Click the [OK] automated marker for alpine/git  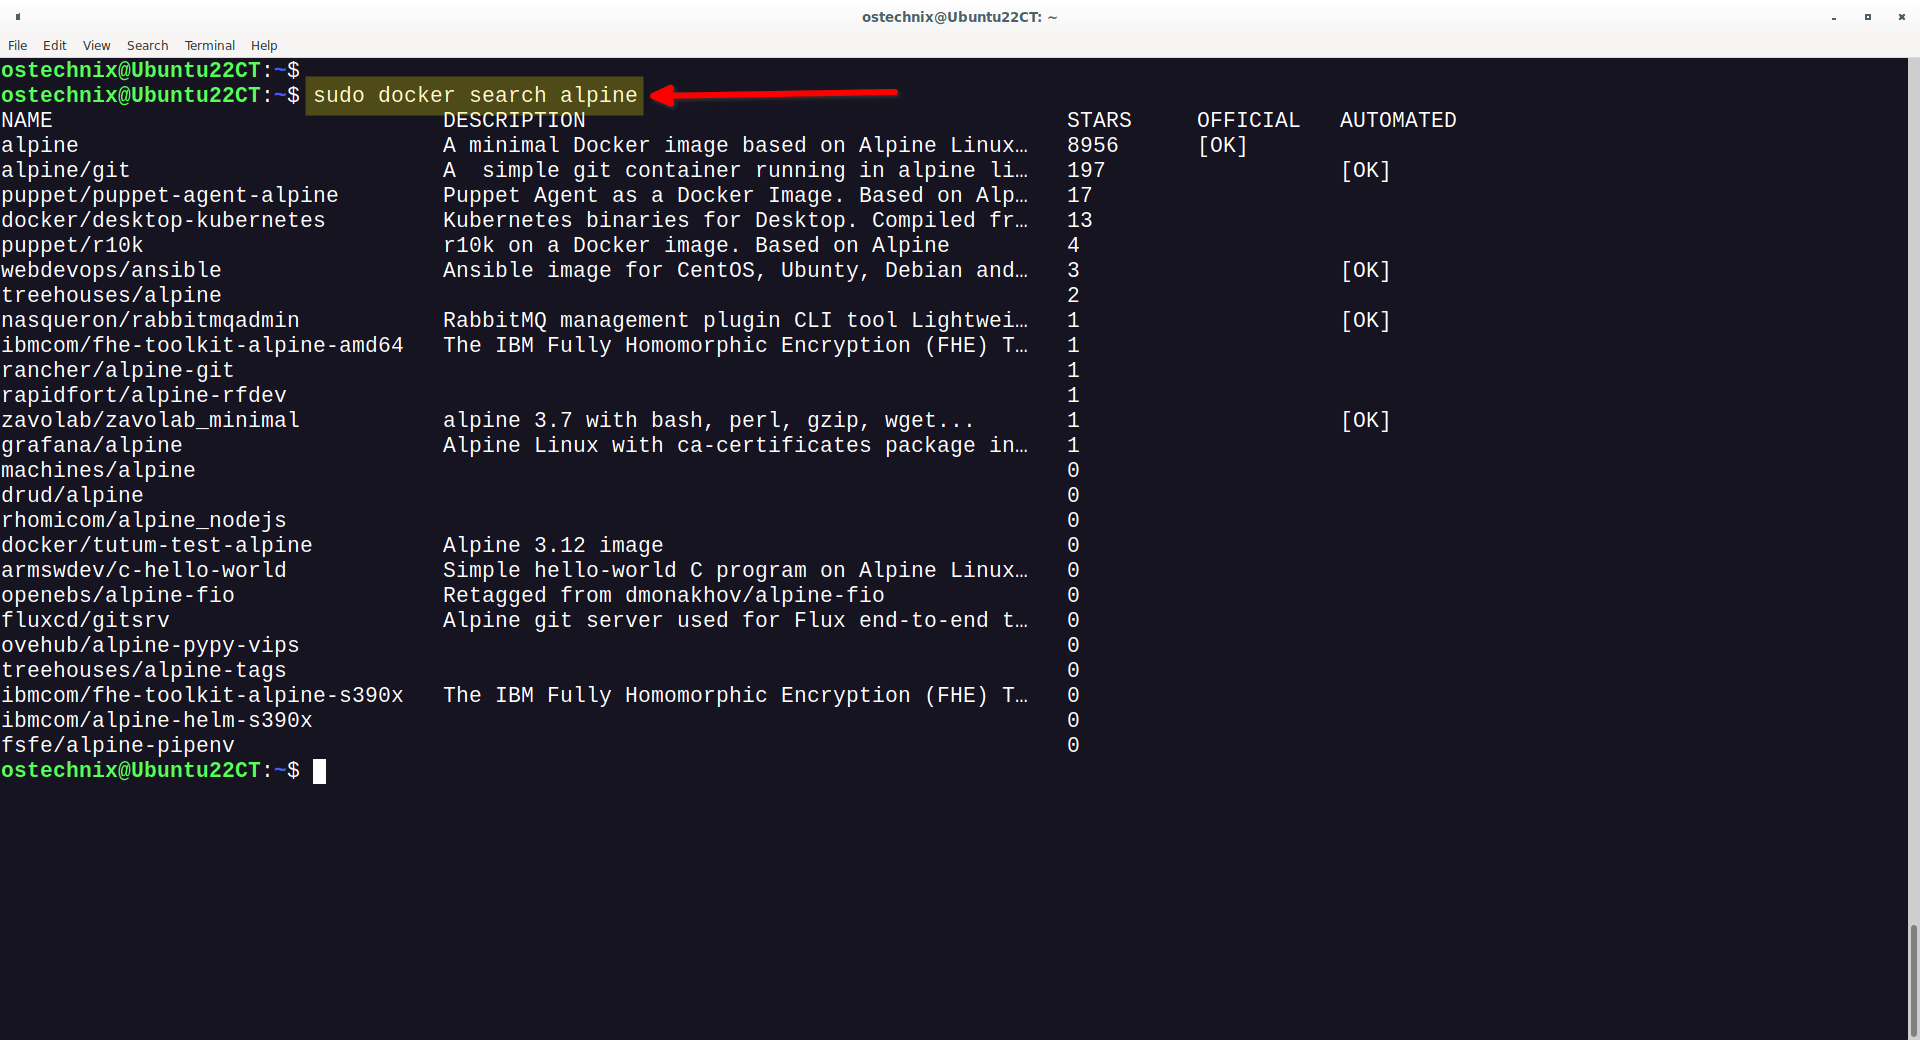click(x=1364, y=170)
